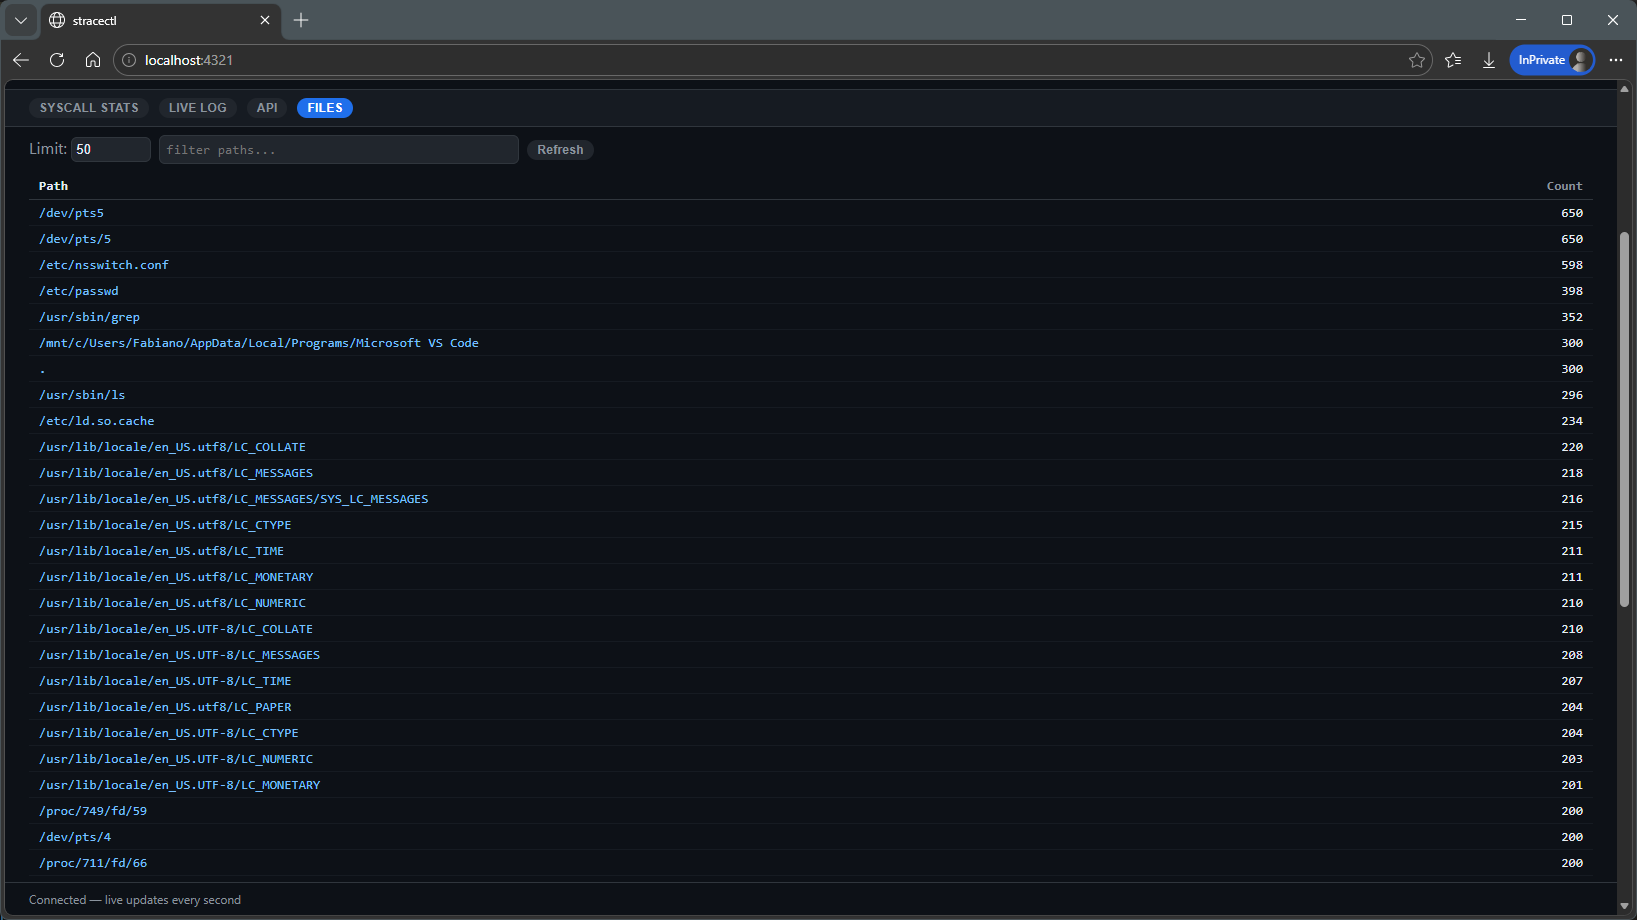Open a new browser tab
Viewport: 1637px width, 920px height.
tap(301, 20)
